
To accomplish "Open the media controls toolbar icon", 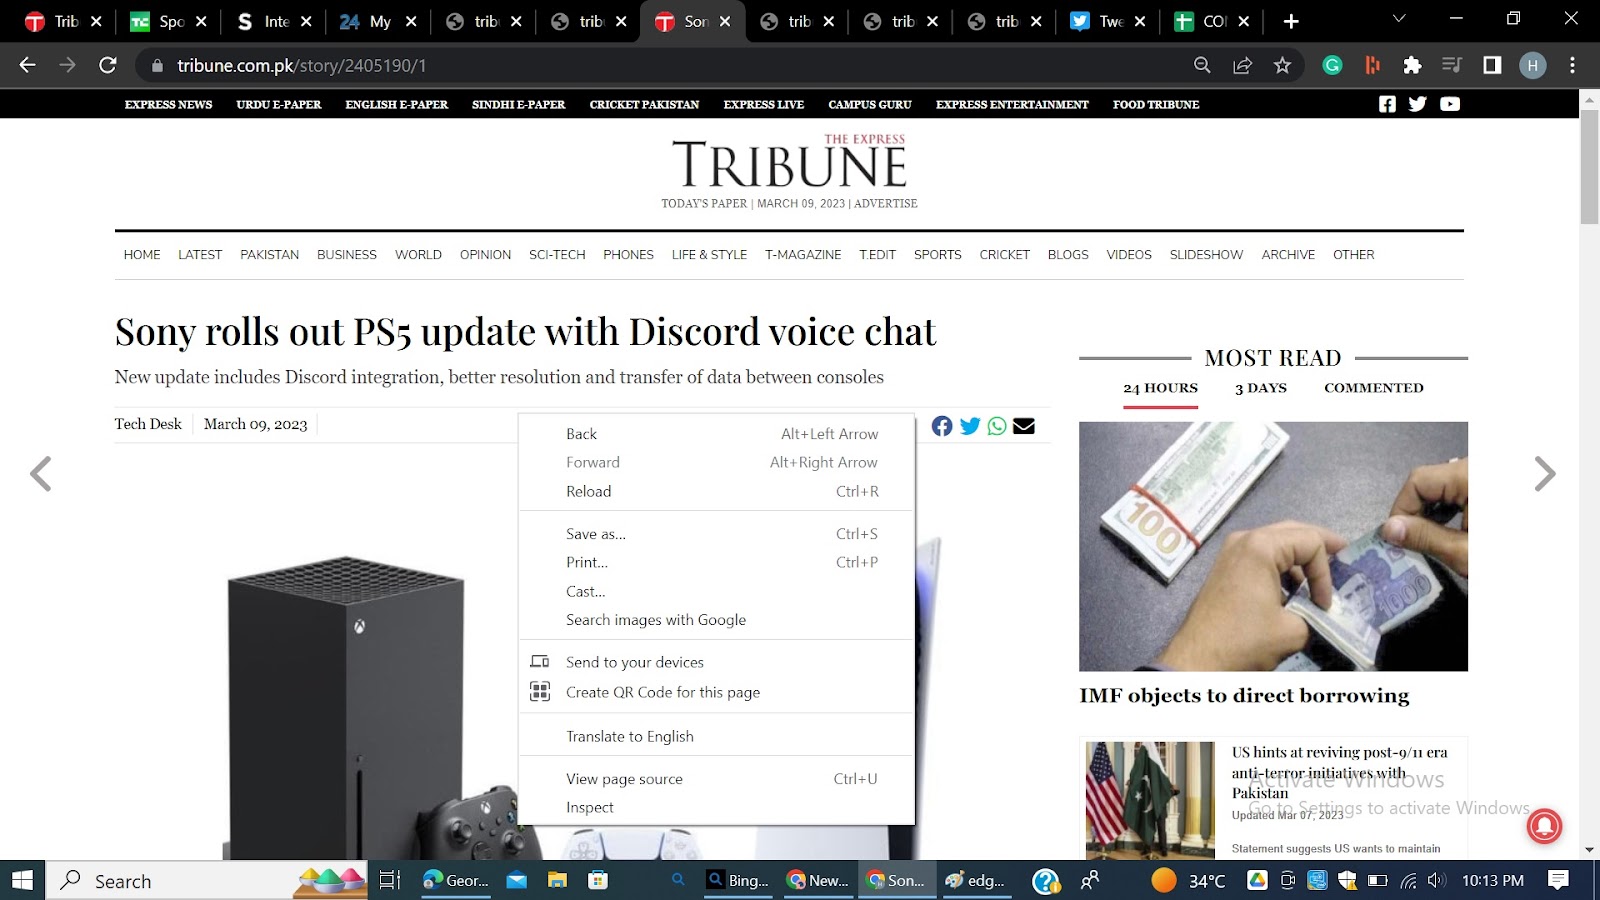I will coord(1452,65).
